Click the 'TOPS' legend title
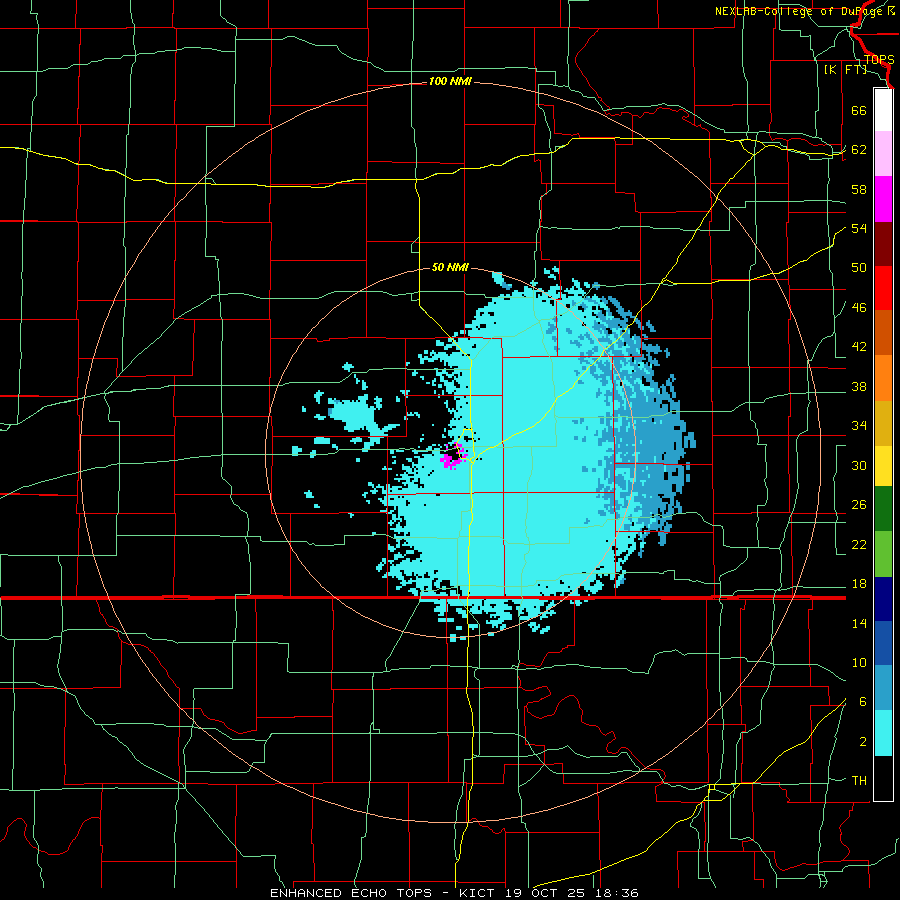 [x=879, y=60]
